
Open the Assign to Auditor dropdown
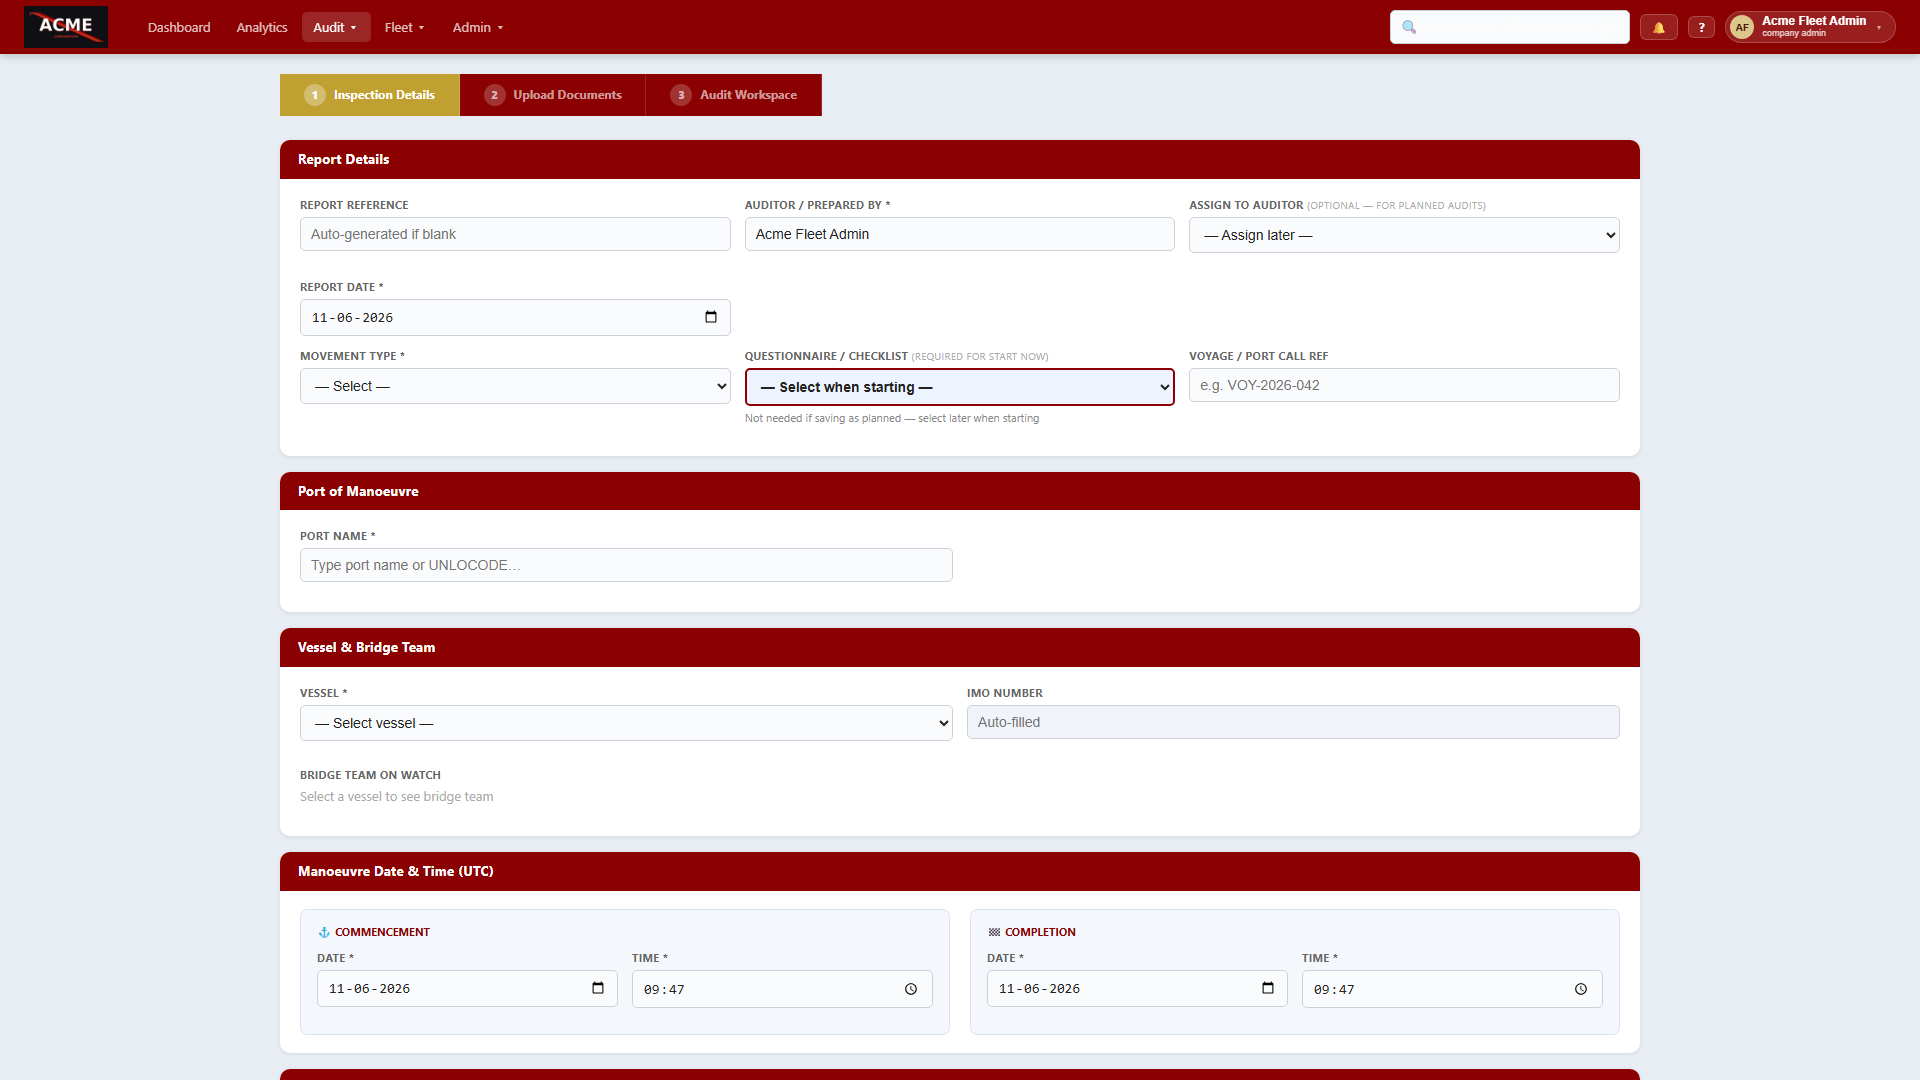click(x=1404, y=235)
